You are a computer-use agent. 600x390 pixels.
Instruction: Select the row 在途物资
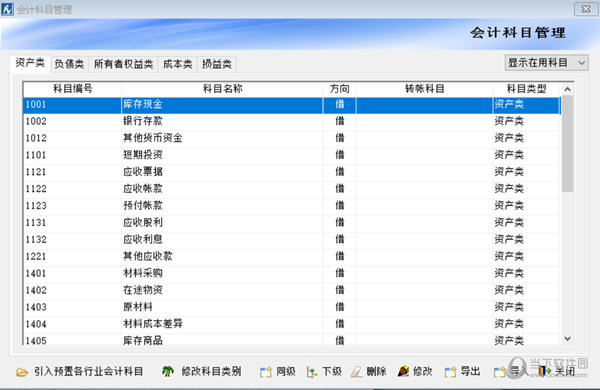point(292,290)
